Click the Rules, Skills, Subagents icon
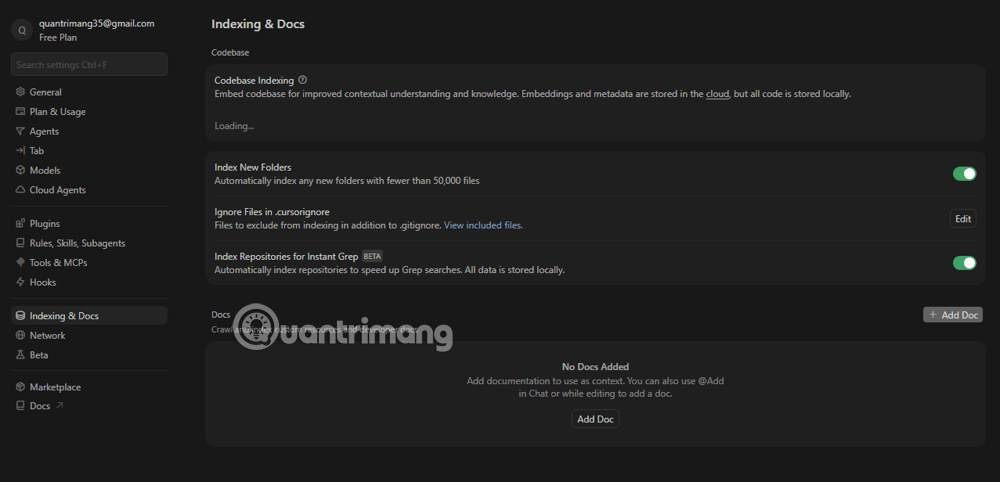 point(20,244)
